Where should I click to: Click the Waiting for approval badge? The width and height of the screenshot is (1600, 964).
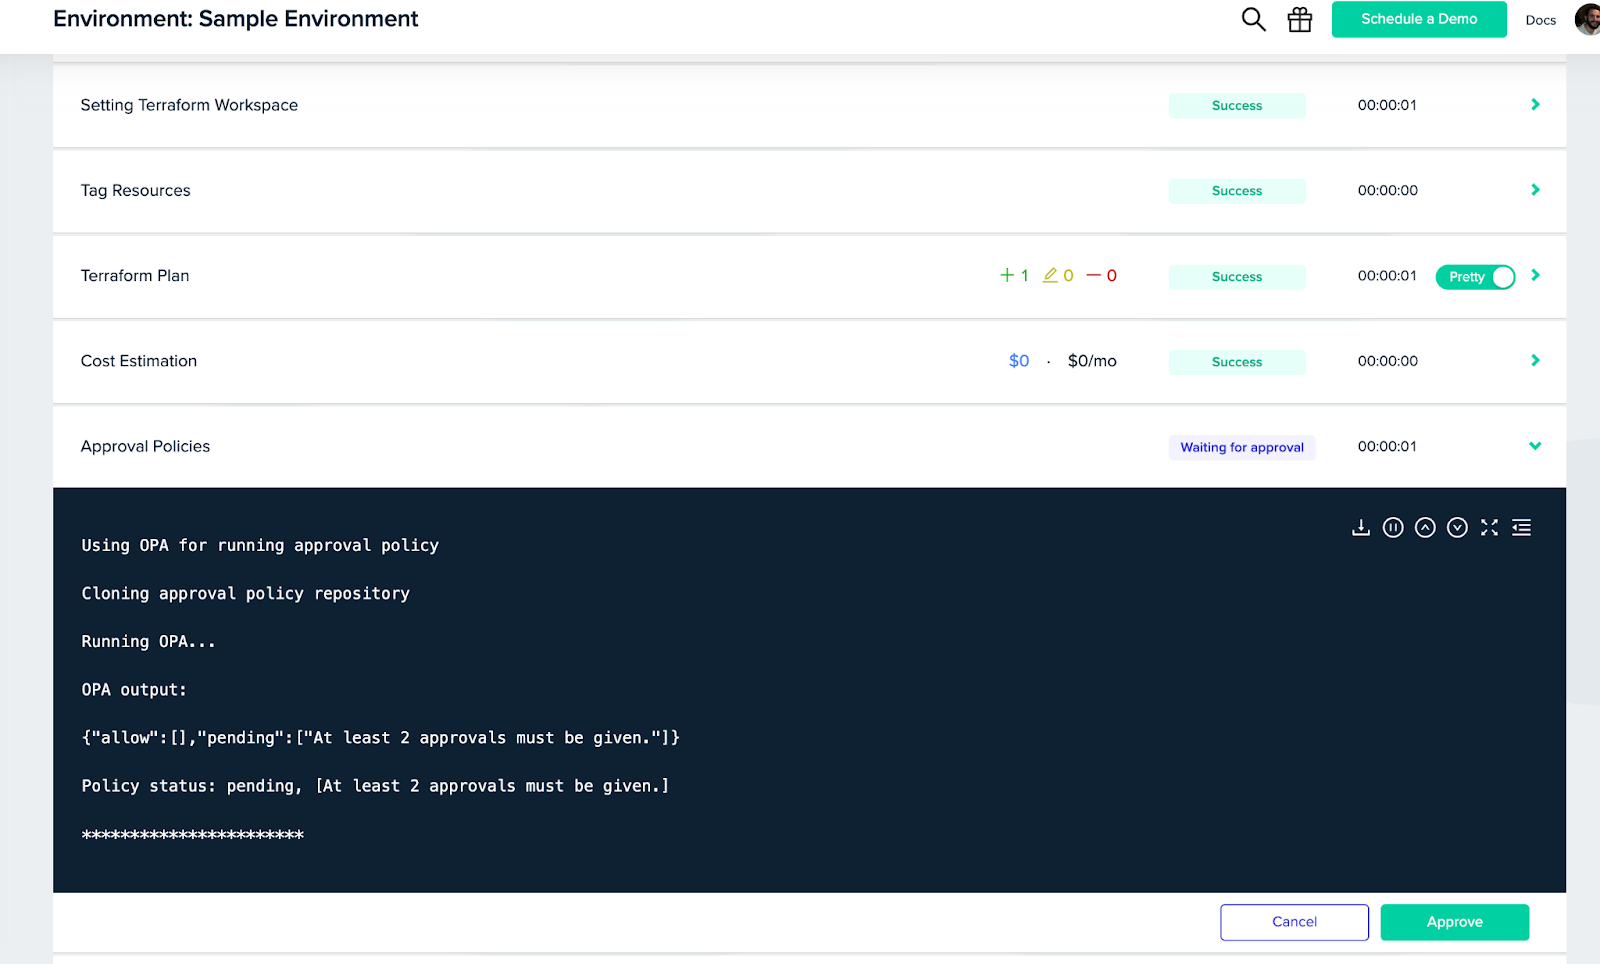point(1242,447)
